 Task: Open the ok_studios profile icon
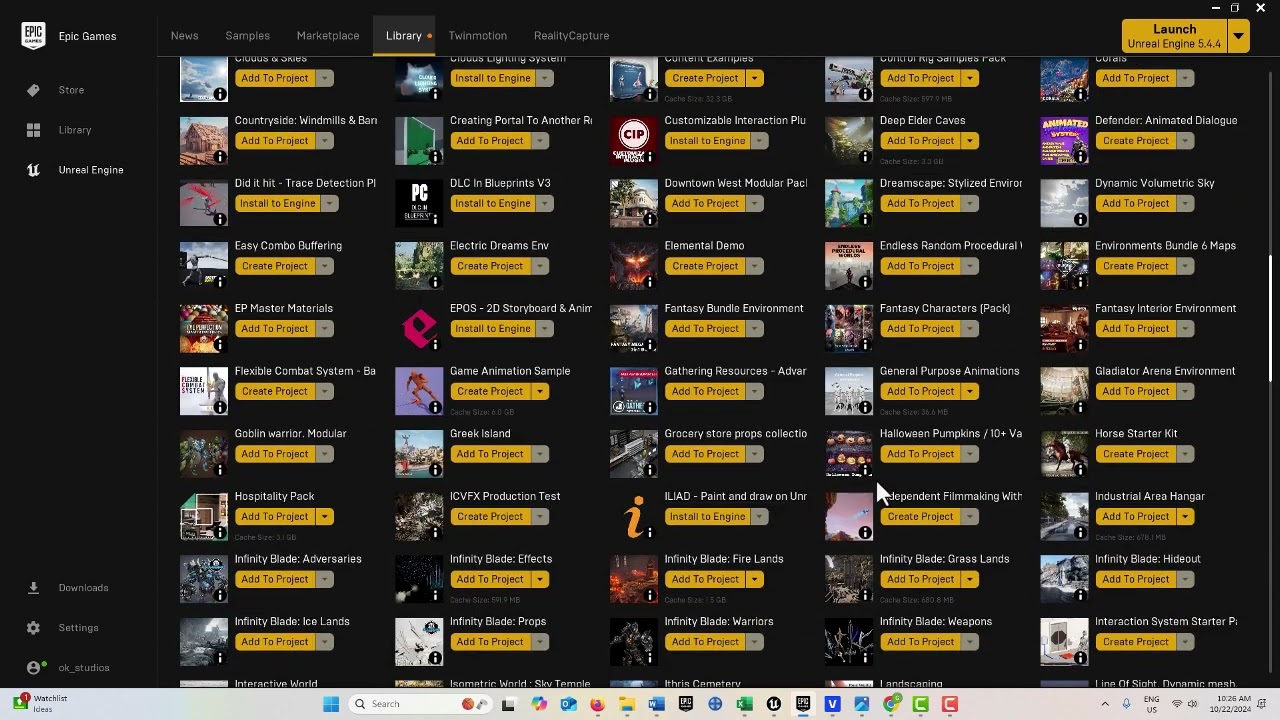[33, 668]
